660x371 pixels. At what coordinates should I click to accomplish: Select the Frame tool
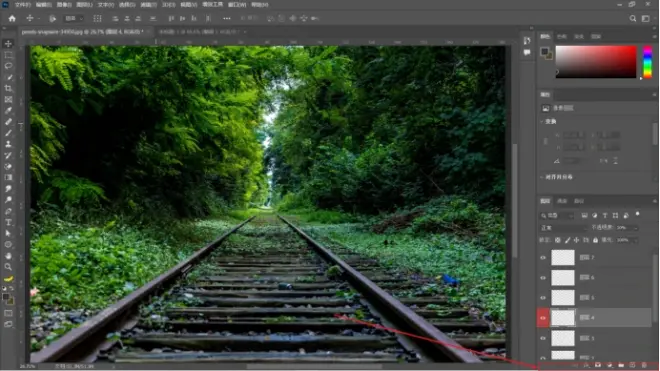tap(8, 100)
